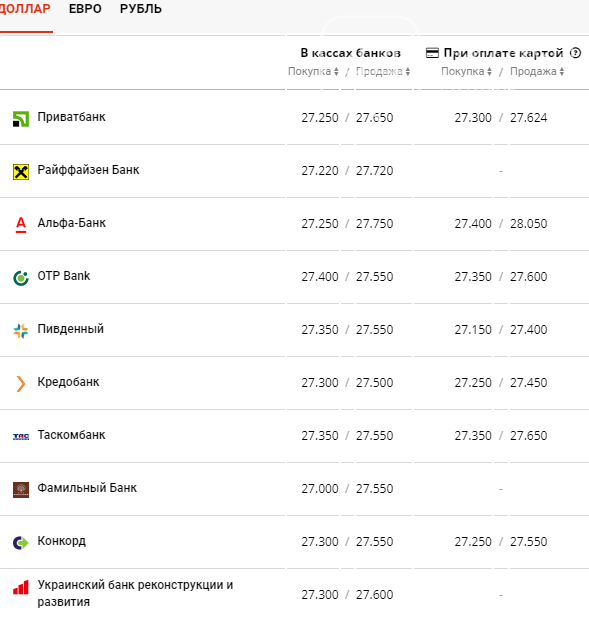Click the Альфа-Банк red letter A logo
This screenshot has width=589, height=621.
[x=21, y=225]
